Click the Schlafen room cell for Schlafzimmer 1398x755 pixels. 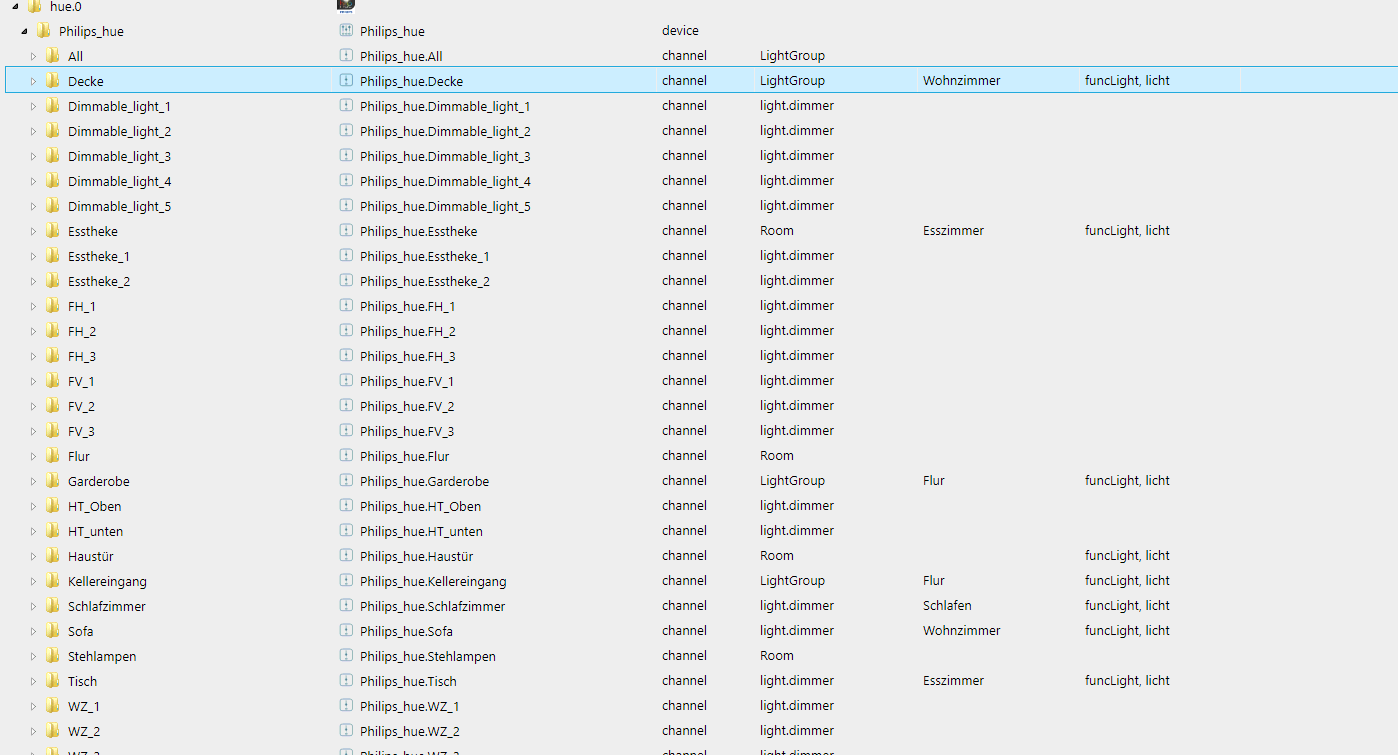947,606
